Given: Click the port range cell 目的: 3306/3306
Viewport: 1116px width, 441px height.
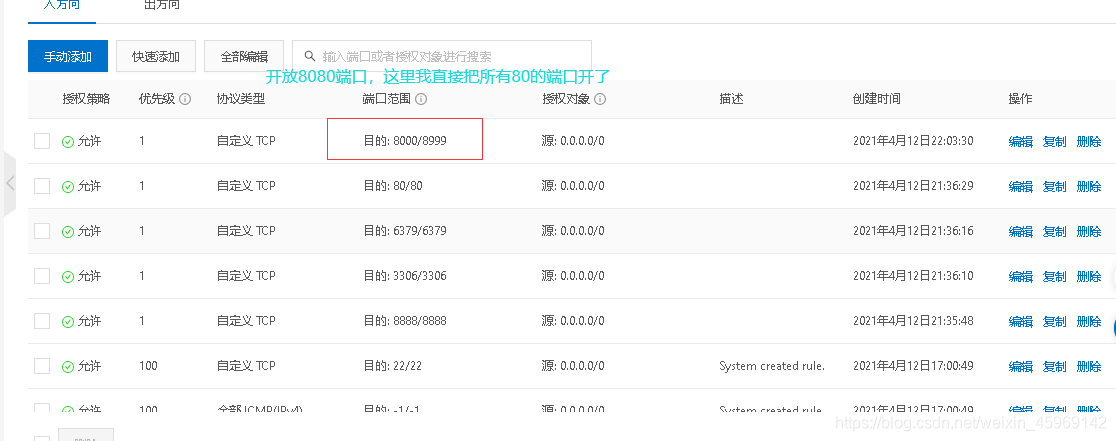Looking at the screenshot, I should [x=405, y=275].
